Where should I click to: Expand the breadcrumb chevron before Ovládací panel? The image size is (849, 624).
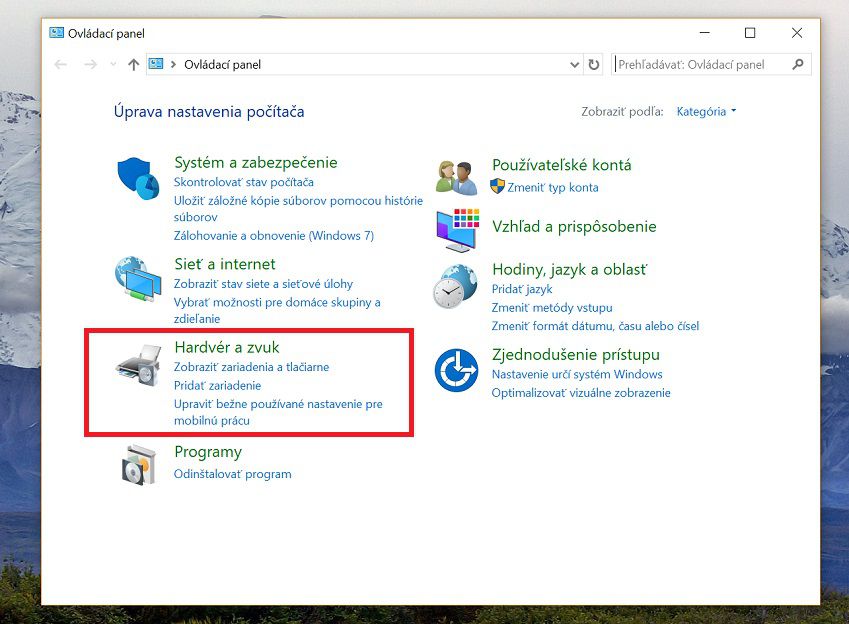click(x=173, y=64)
